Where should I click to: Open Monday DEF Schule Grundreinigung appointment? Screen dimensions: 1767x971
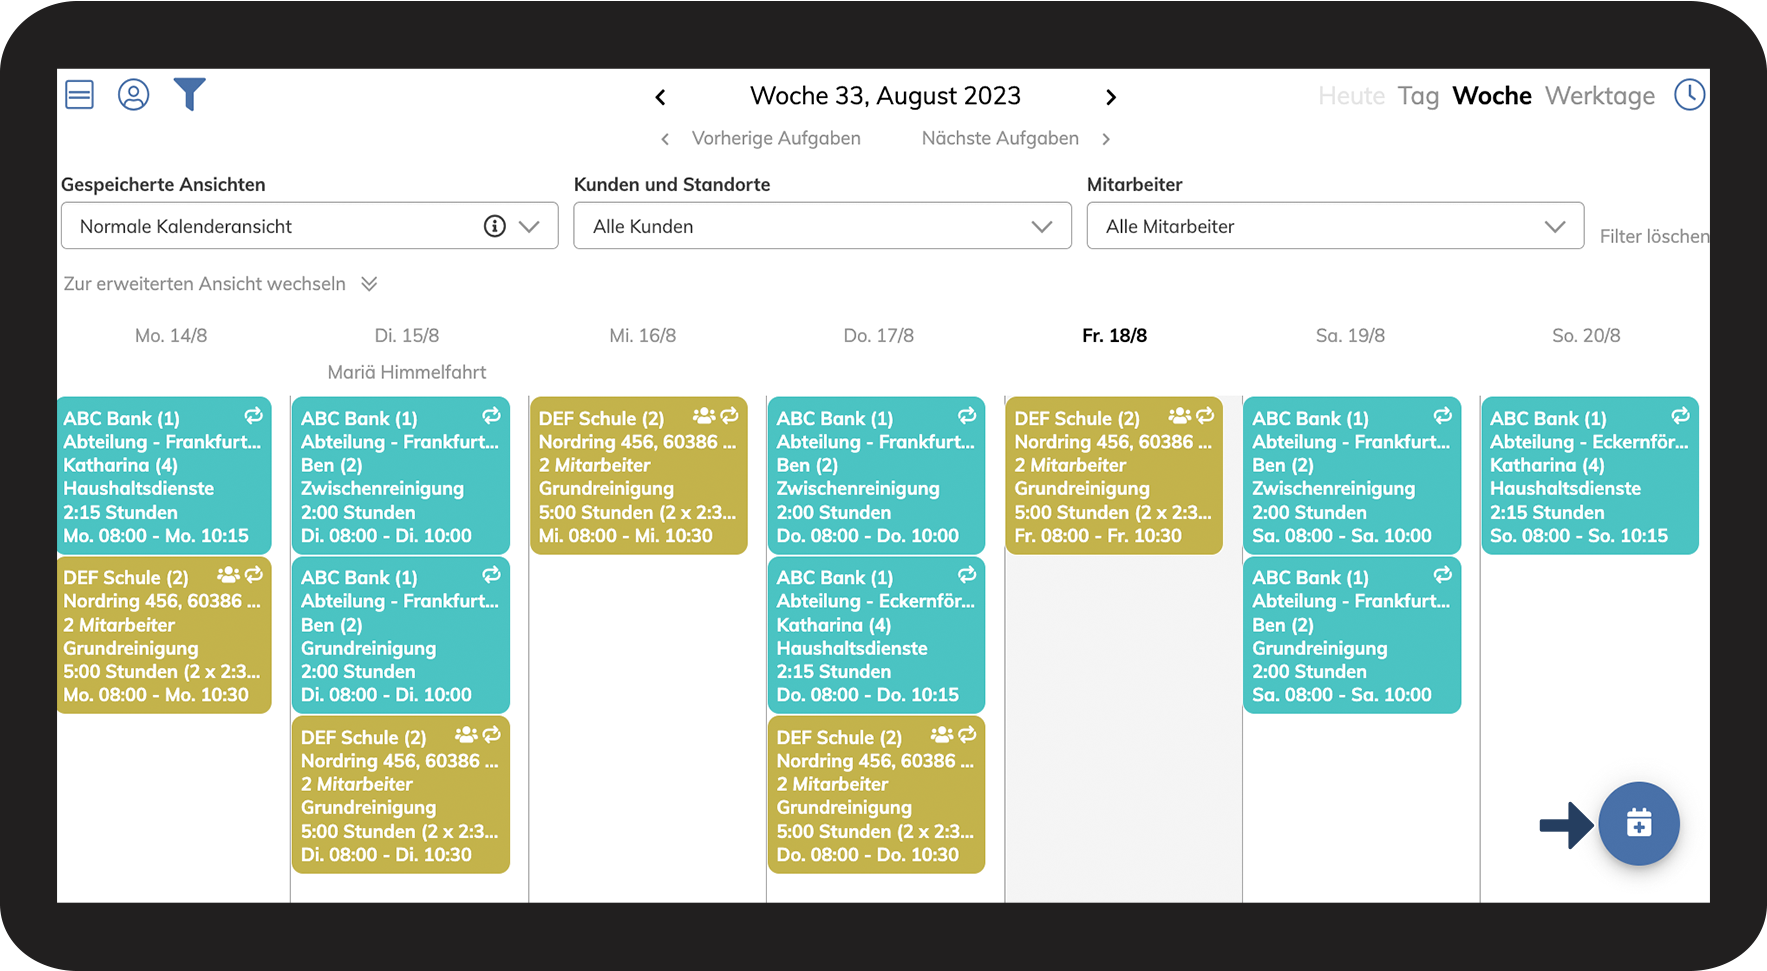(x=164, y=635)
